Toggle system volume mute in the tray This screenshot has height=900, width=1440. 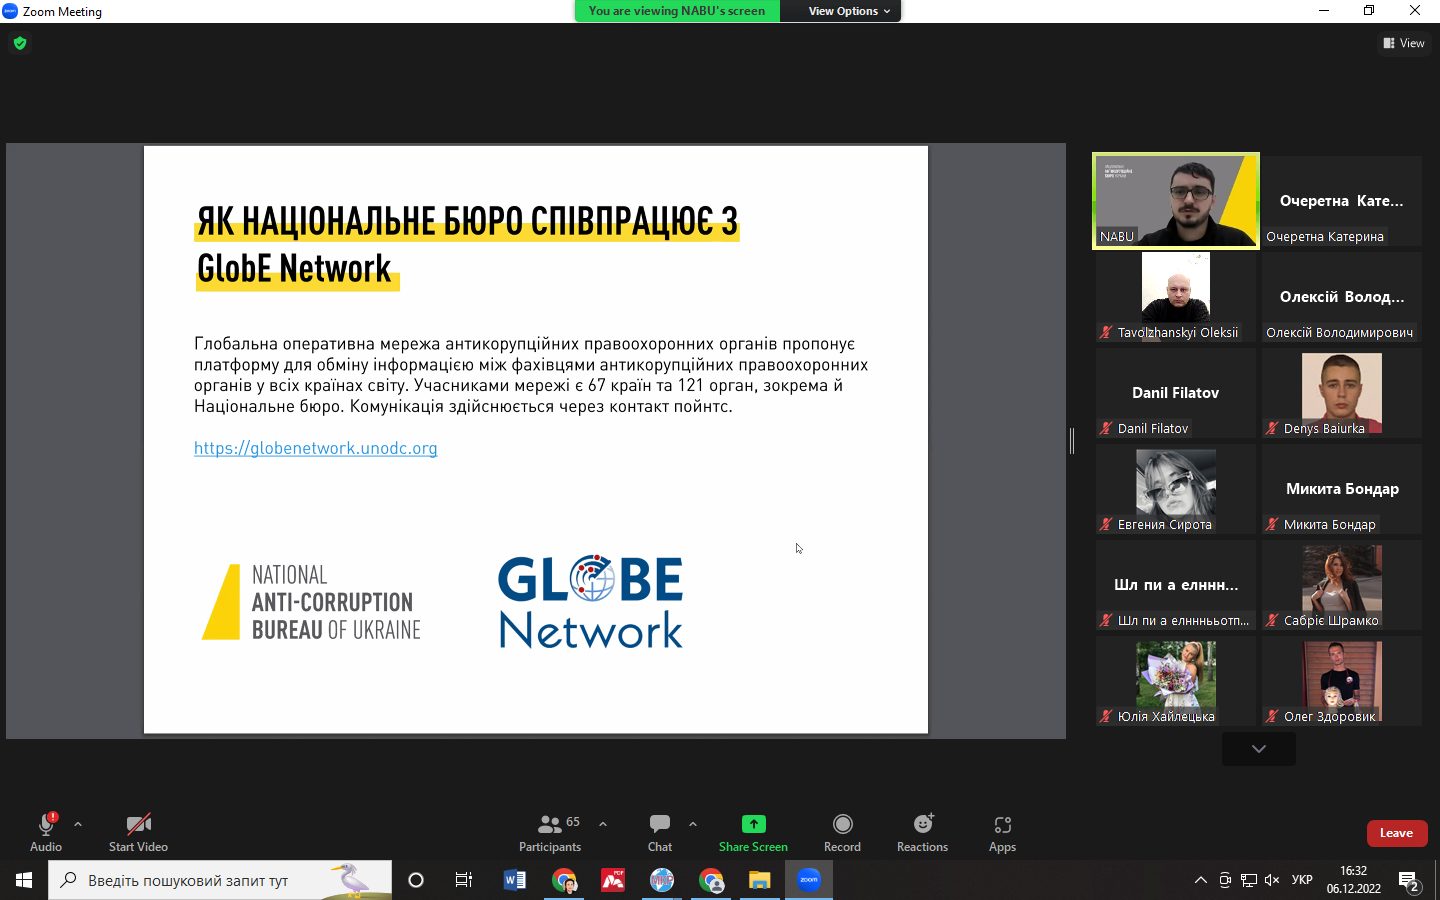click(x=1272, y=880)
